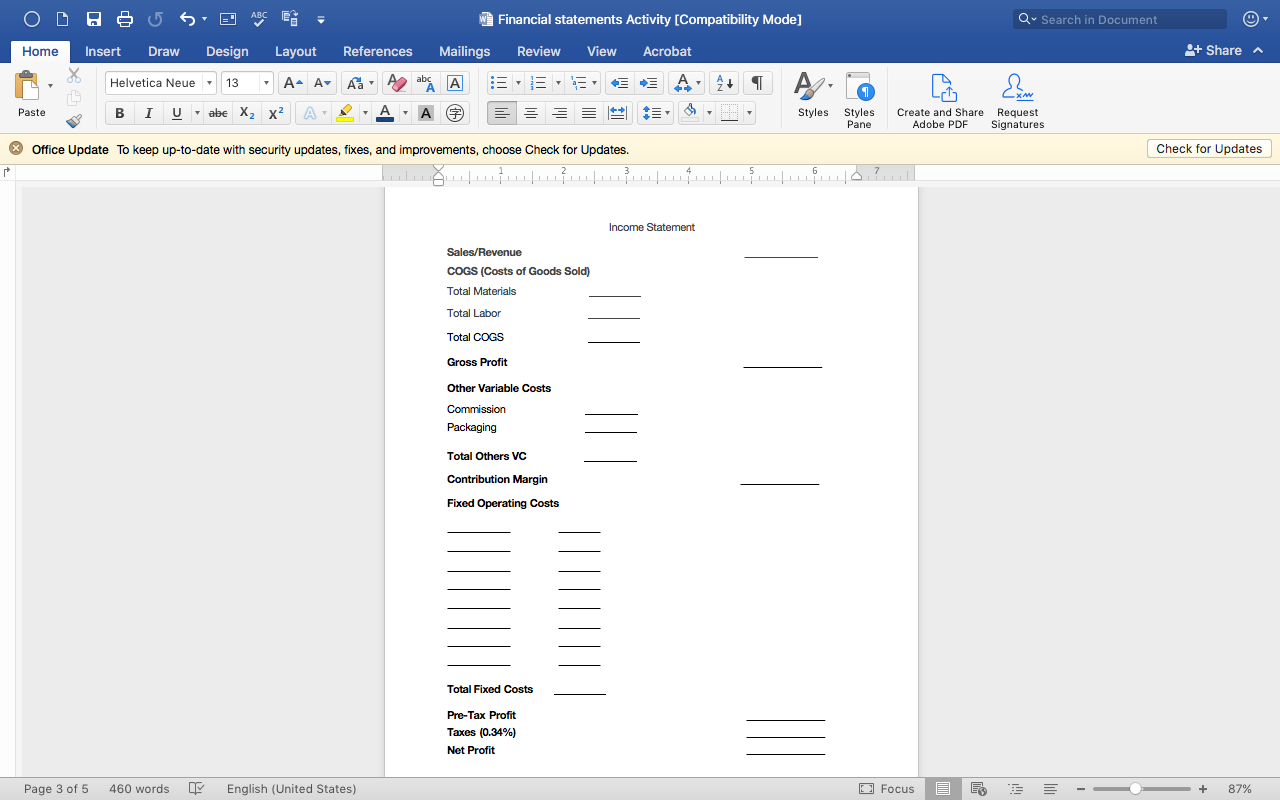Apply strikethrough formatting
This screenshot has width=1280, height=800.
tap(218, 113)
